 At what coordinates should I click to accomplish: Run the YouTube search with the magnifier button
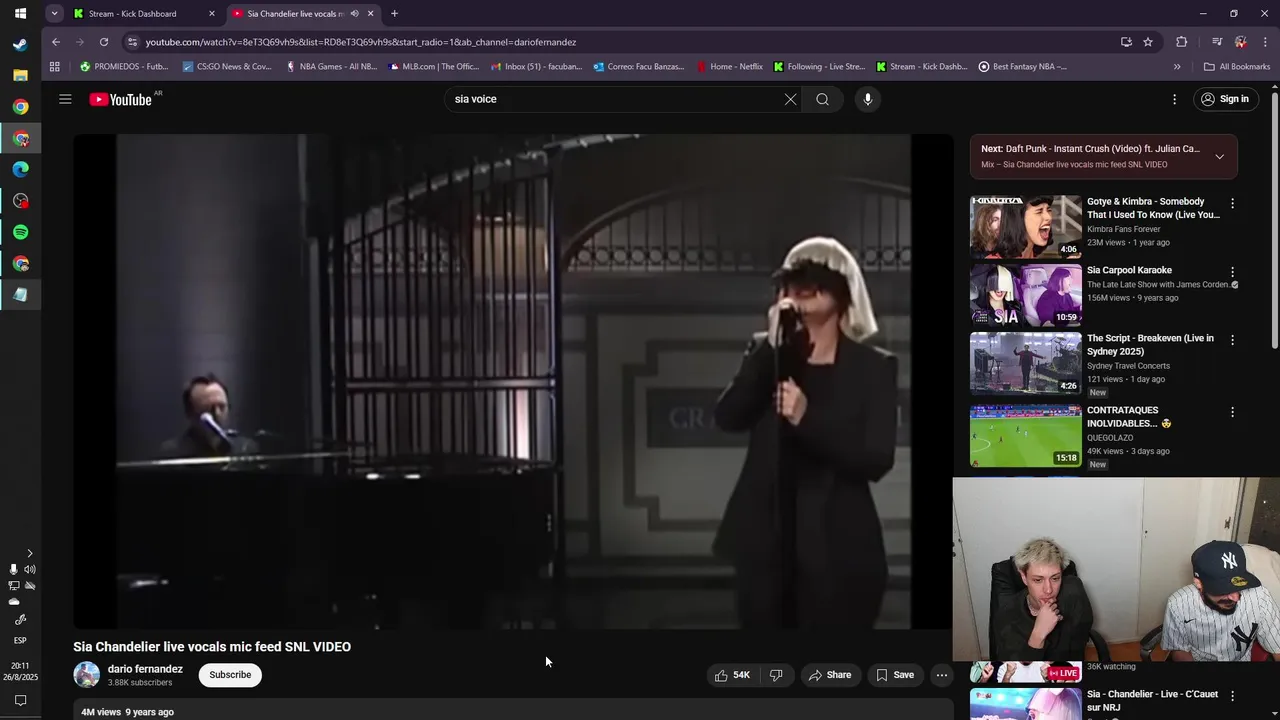pos(822,99)
